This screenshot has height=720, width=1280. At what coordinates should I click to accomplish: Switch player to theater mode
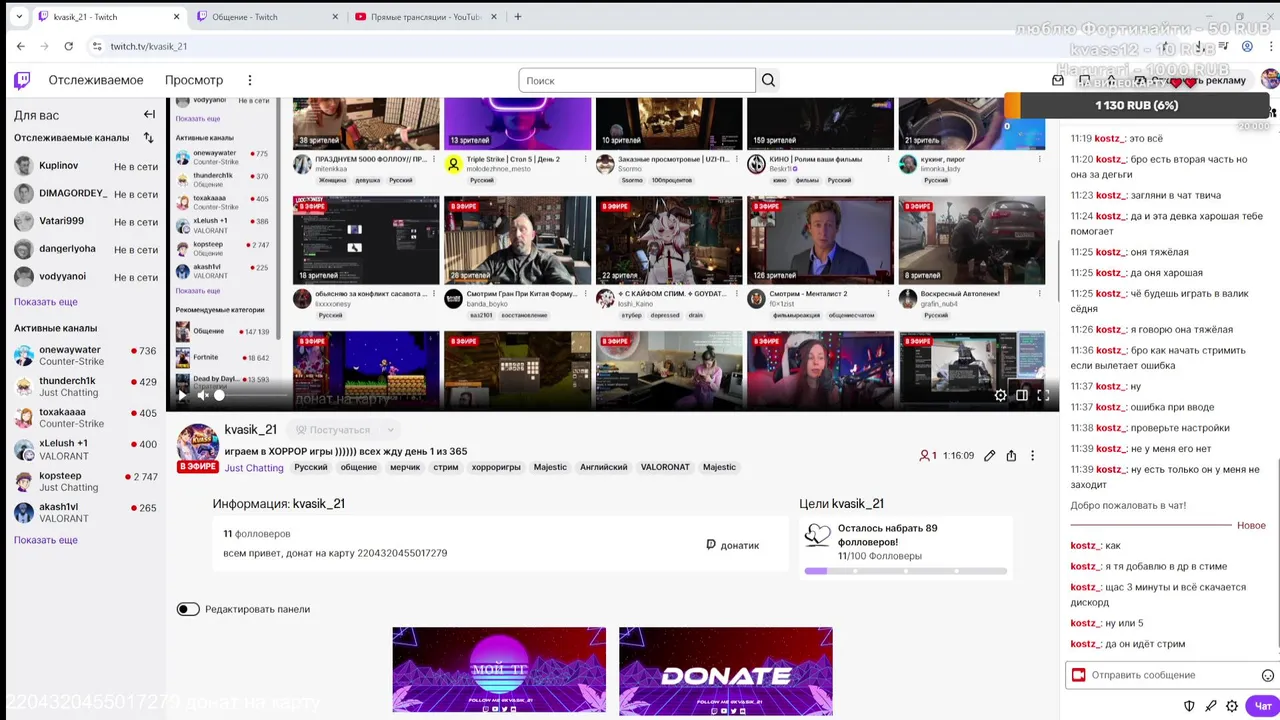pyautogui.click(x=1022, y=395)
